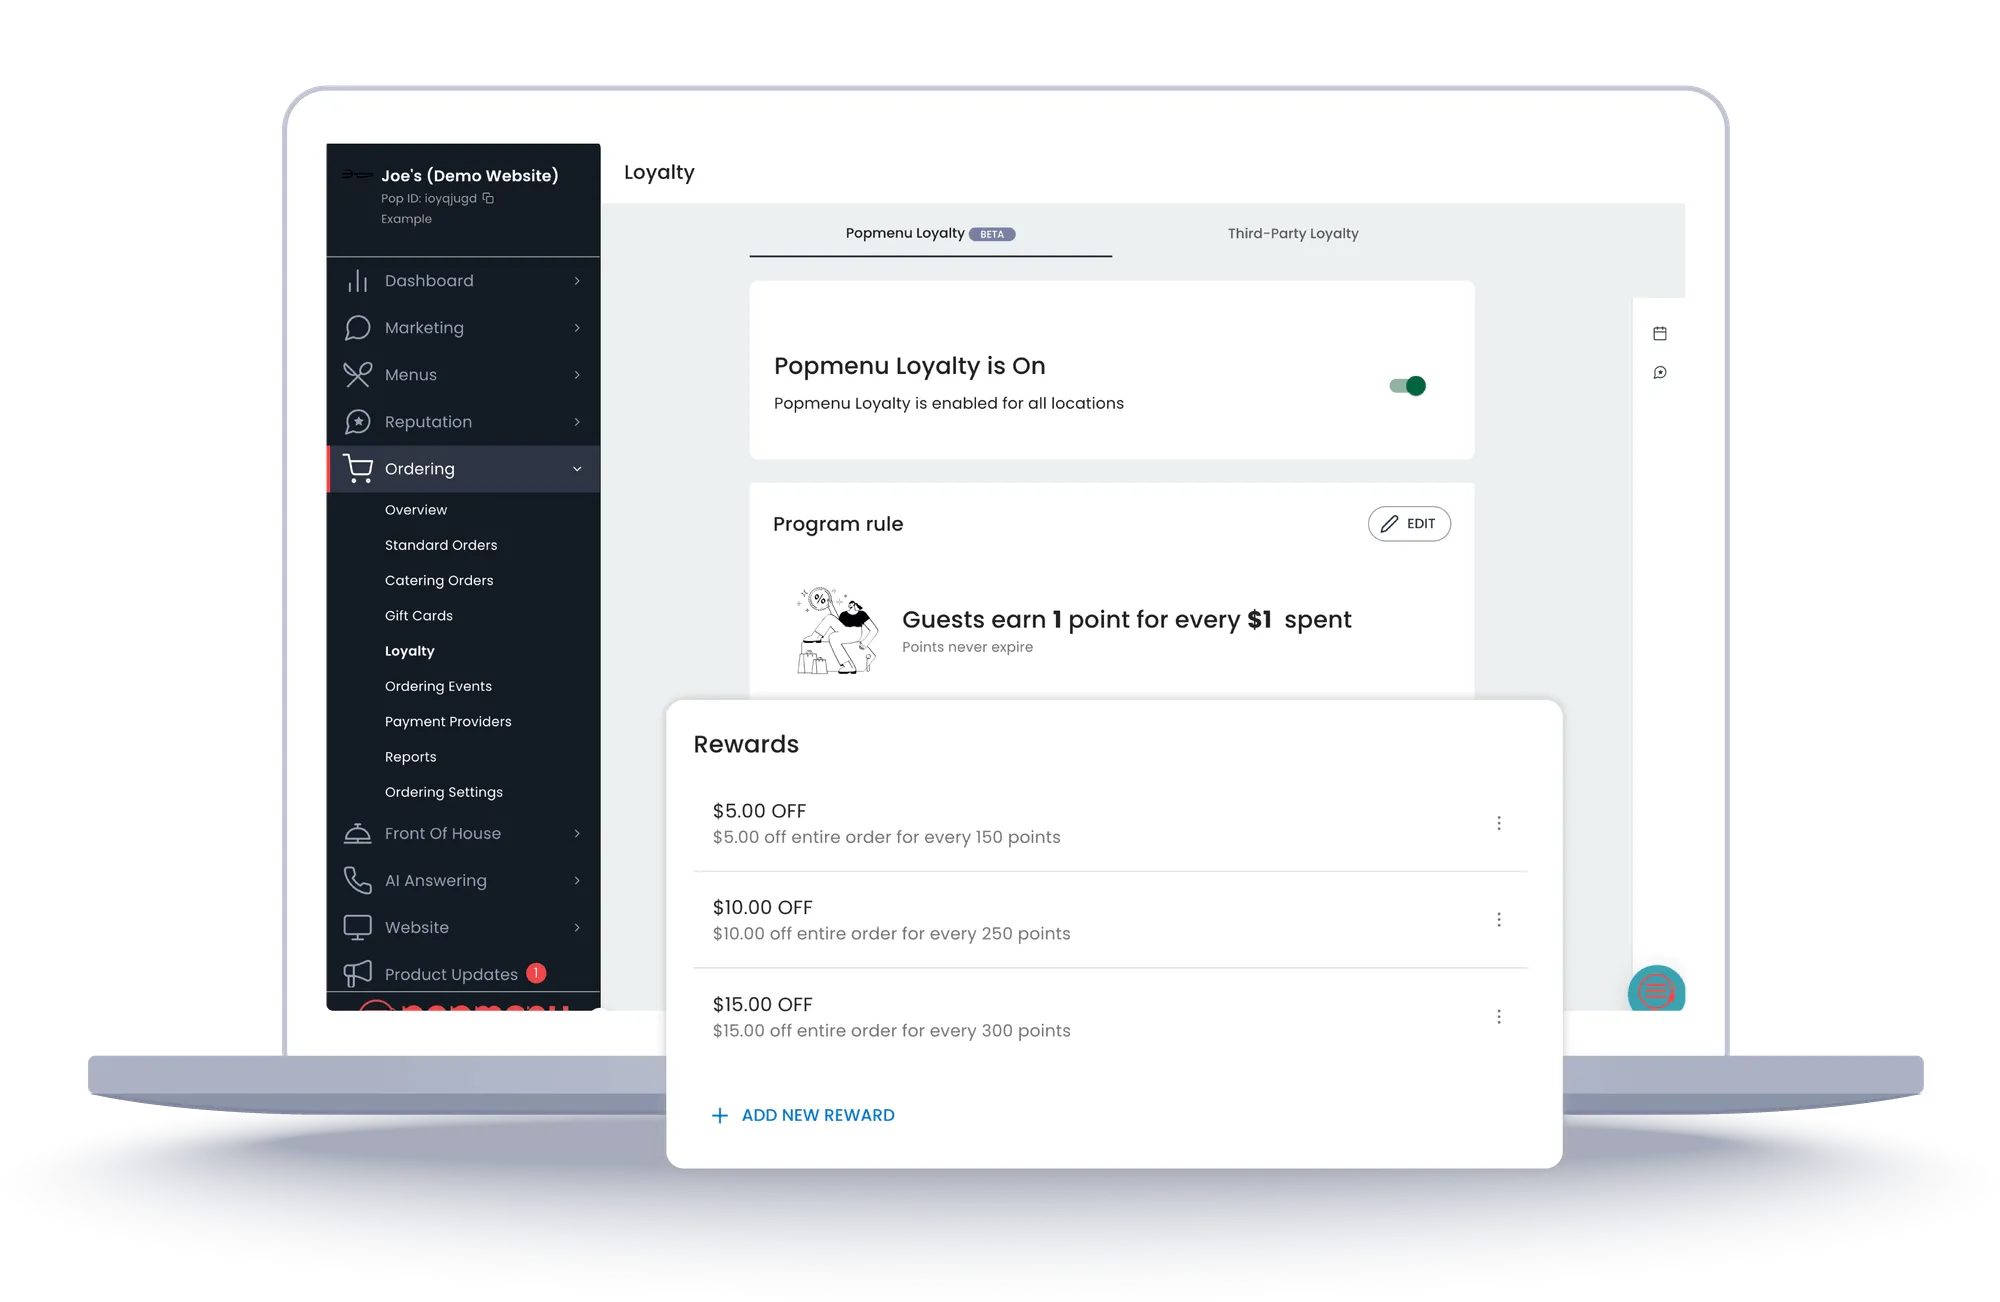Image resolution: width=2000 pixels, height=1302 pixels.
Task: Click the Marketing speech bubble icon
Action: (357, 328)
